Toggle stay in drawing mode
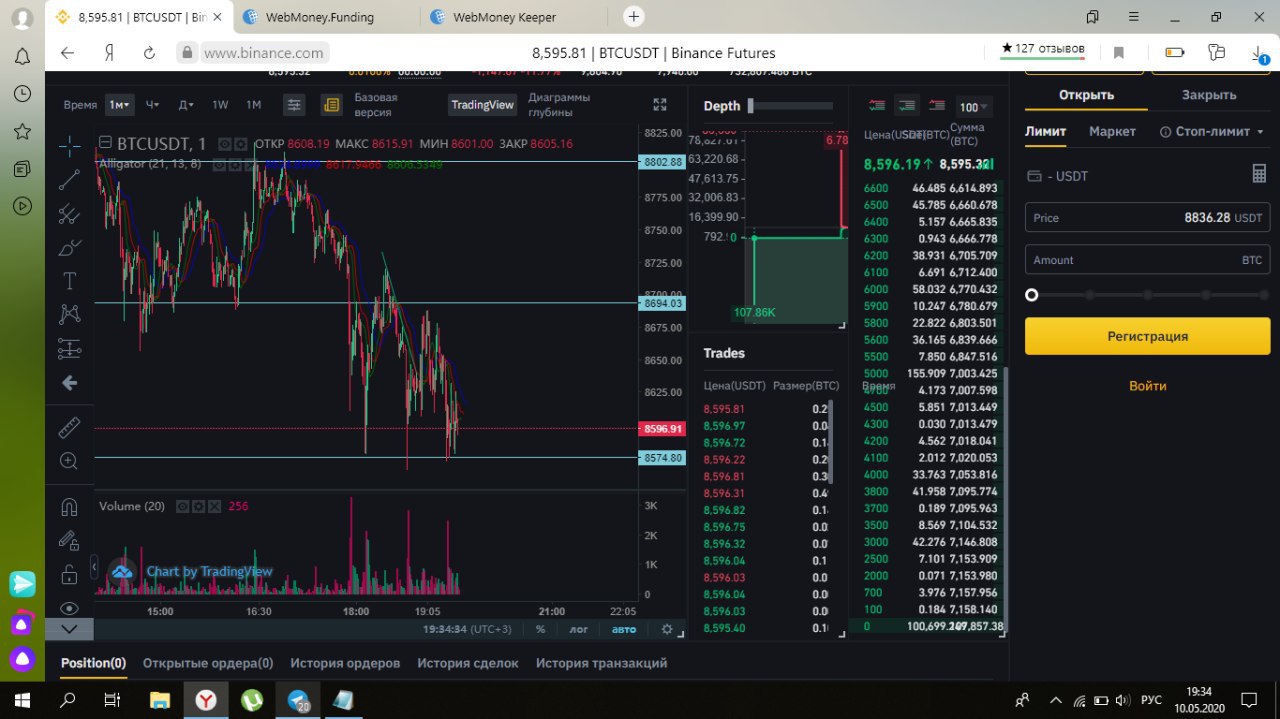The height and width of the screenshot is (719, 1280). click(69, 540)
